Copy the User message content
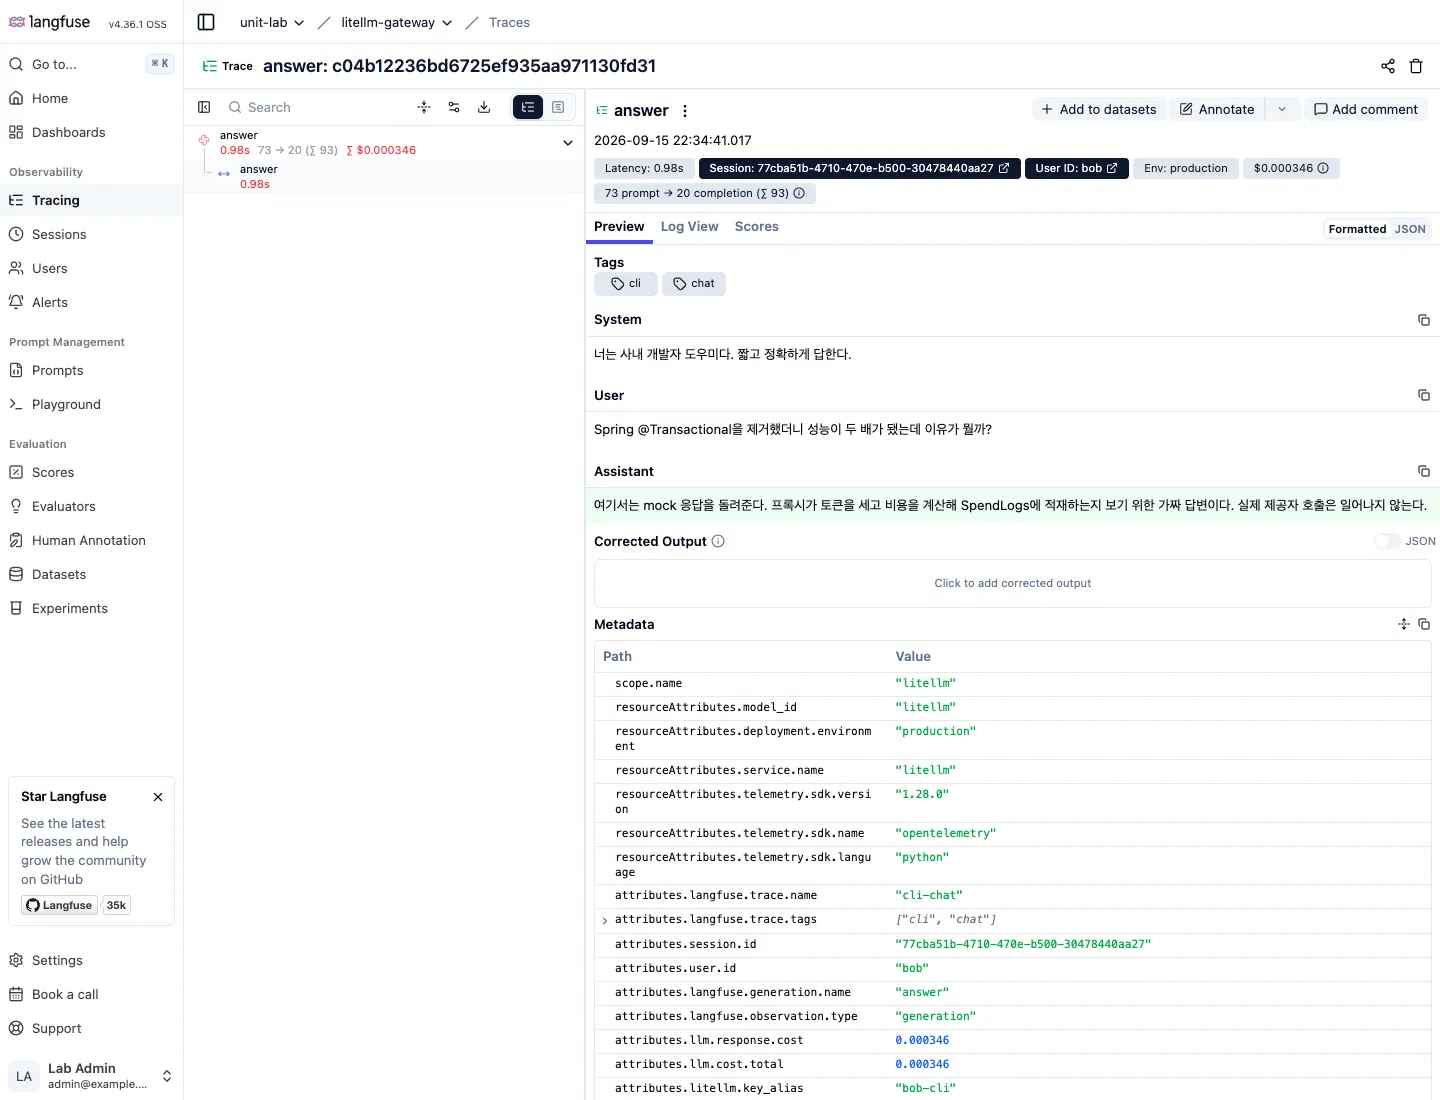The image size is (1440, 1100). pos(1424,395)
